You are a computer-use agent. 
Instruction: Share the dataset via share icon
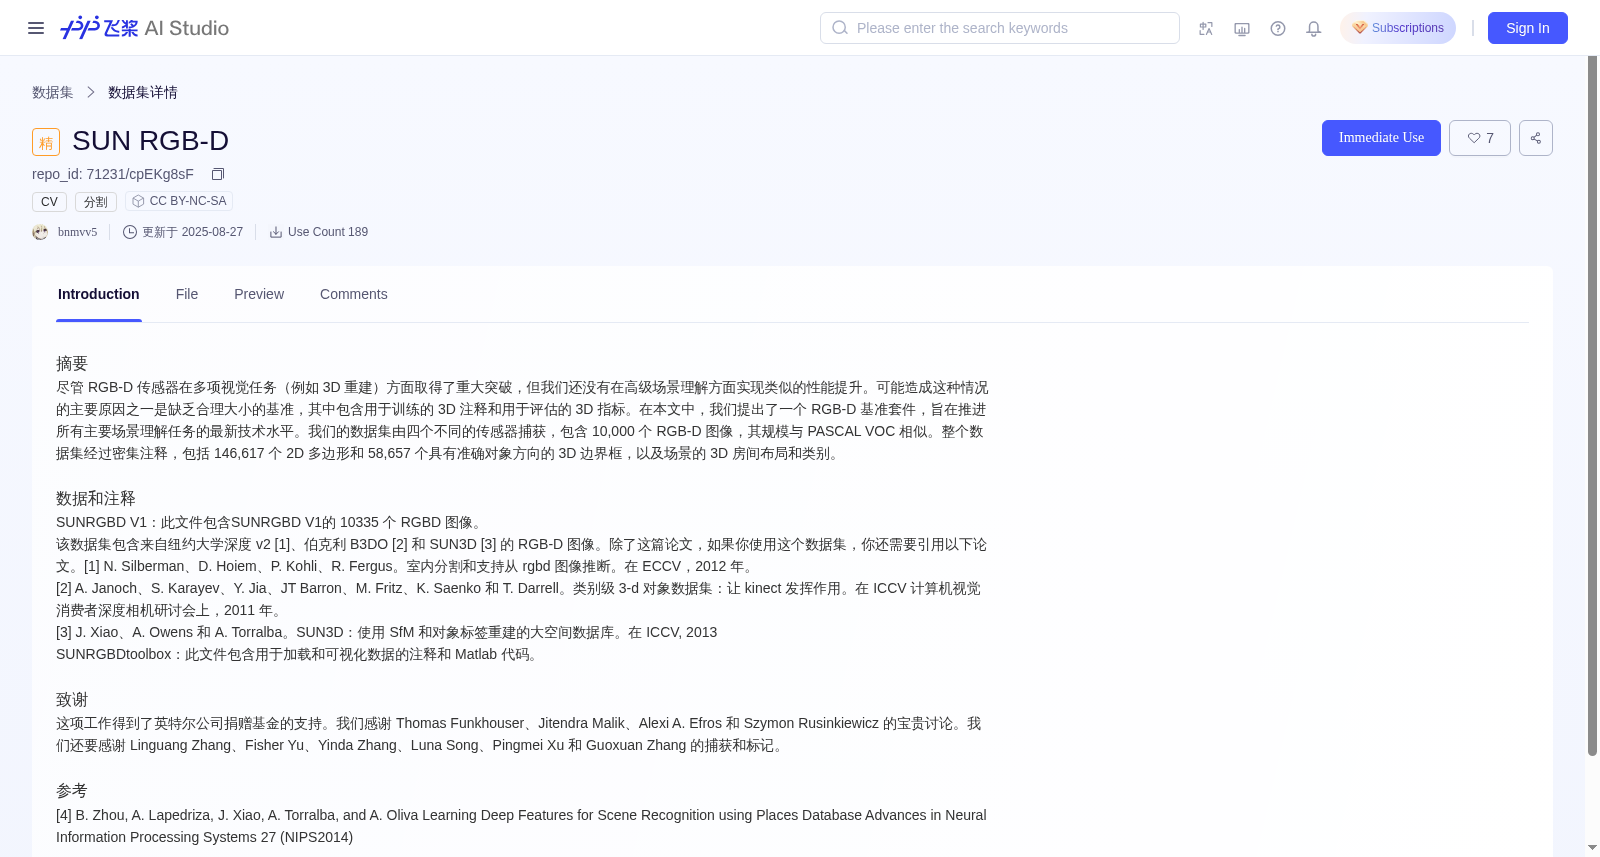1536,138
